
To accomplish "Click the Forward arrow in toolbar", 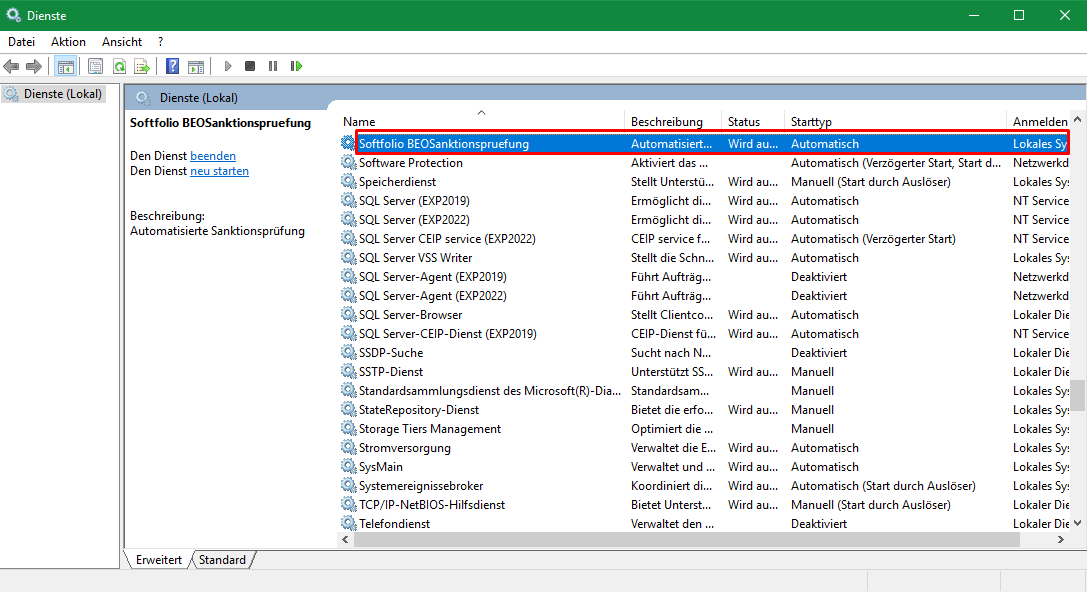I will coord(34,66).
